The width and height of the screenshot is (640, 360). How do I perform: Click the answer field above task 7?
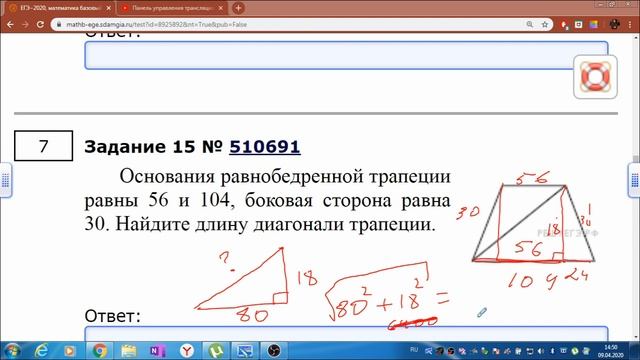click(x=346, y=55)
